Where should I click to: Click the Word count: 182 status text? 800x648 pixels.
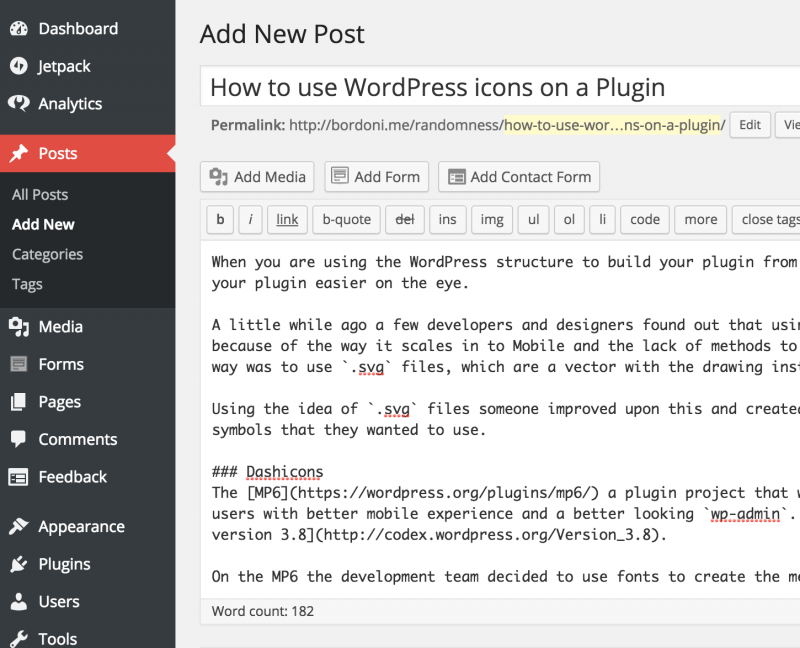(x=263, y=611)
